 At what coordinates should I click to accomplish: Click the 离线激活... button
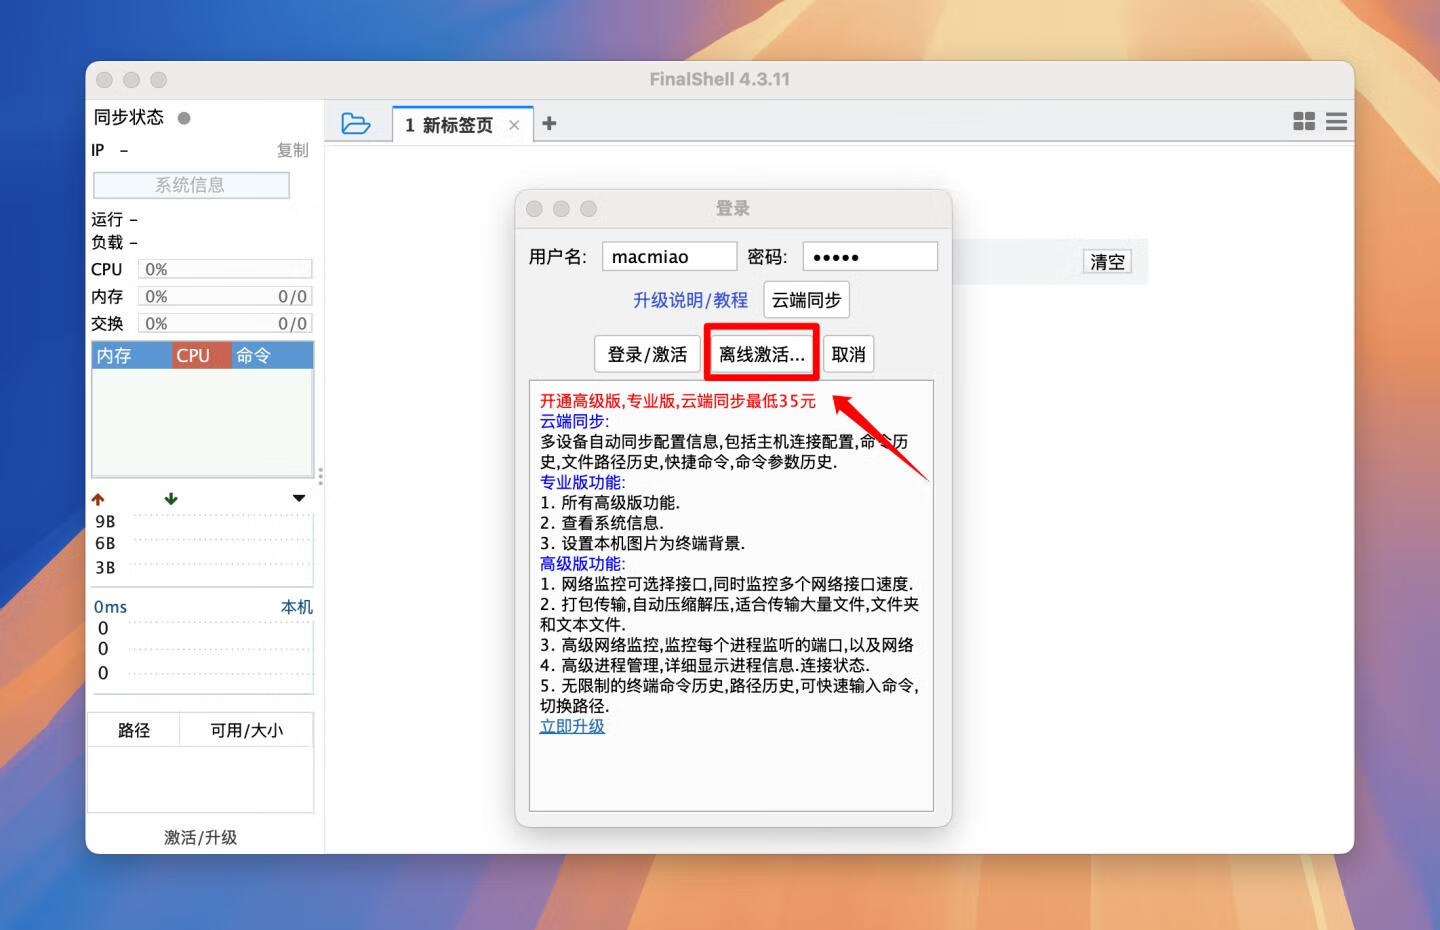(x=762, y=354)
